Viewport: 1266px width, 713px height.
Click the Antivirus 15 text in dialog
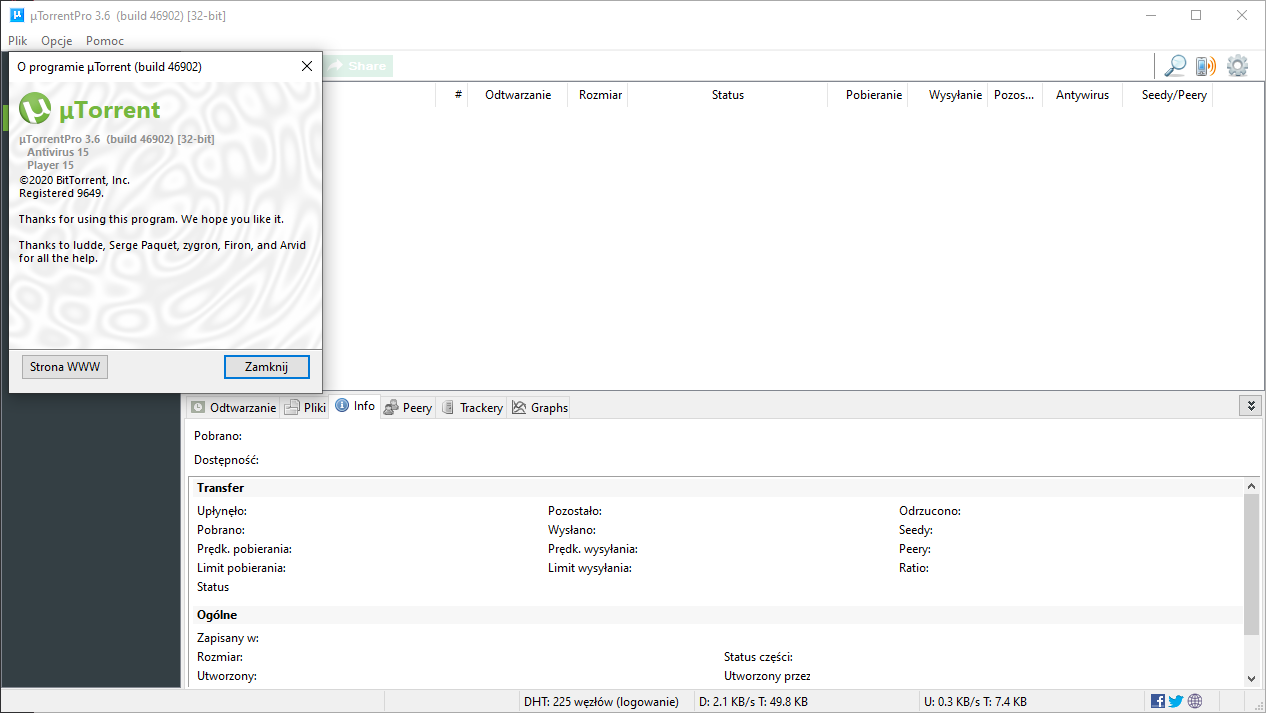coord(58,152)
